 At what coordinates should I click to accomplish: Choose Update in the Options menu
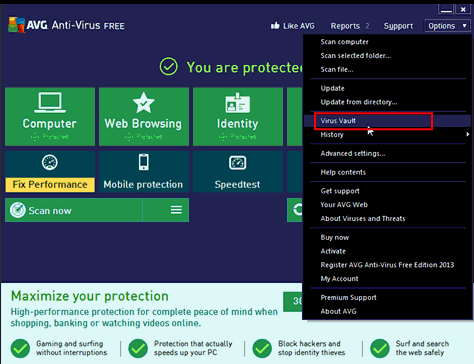click(x=332, y=88)
